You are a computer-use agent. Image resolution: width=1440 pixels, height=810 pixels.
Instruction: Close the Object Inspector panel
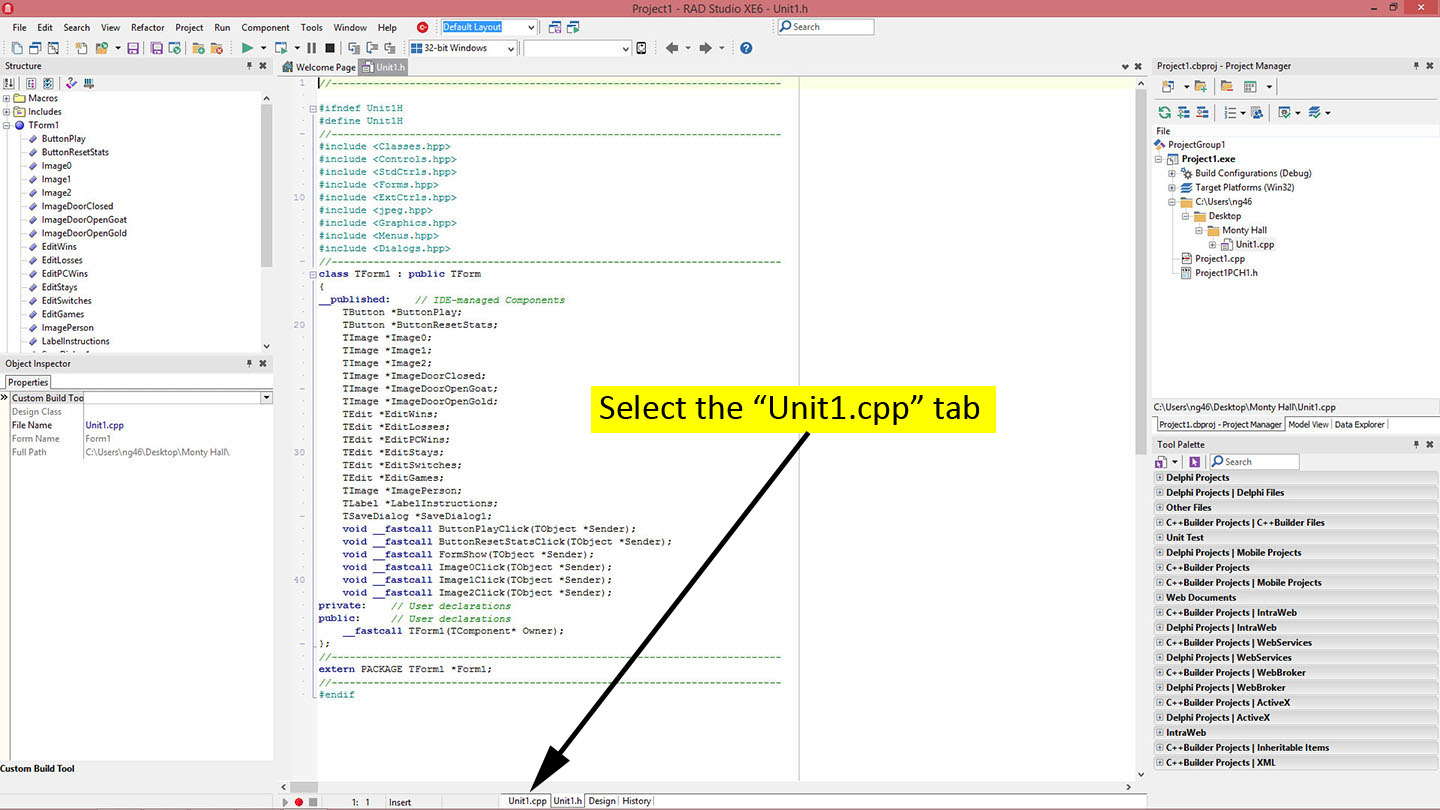tap(263, 364)
